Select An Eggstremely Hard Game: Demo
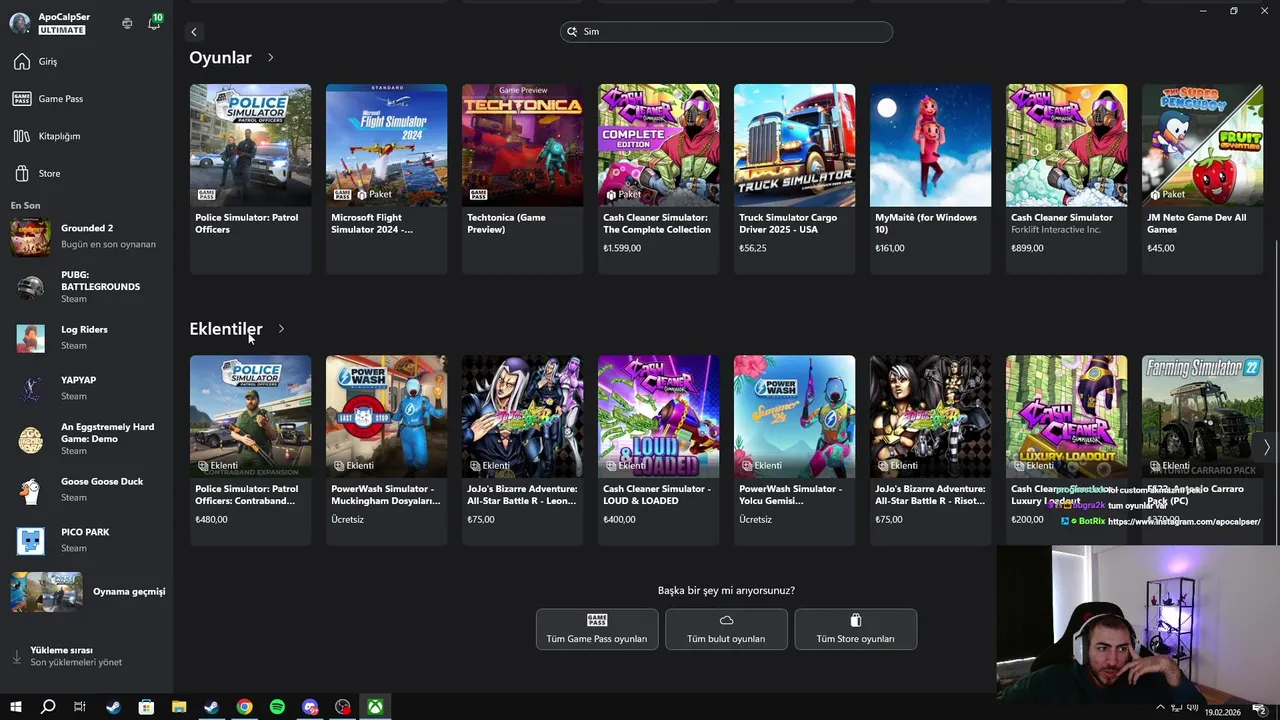The height and width of the screenshot is (720, 1280). pos(86,439)
